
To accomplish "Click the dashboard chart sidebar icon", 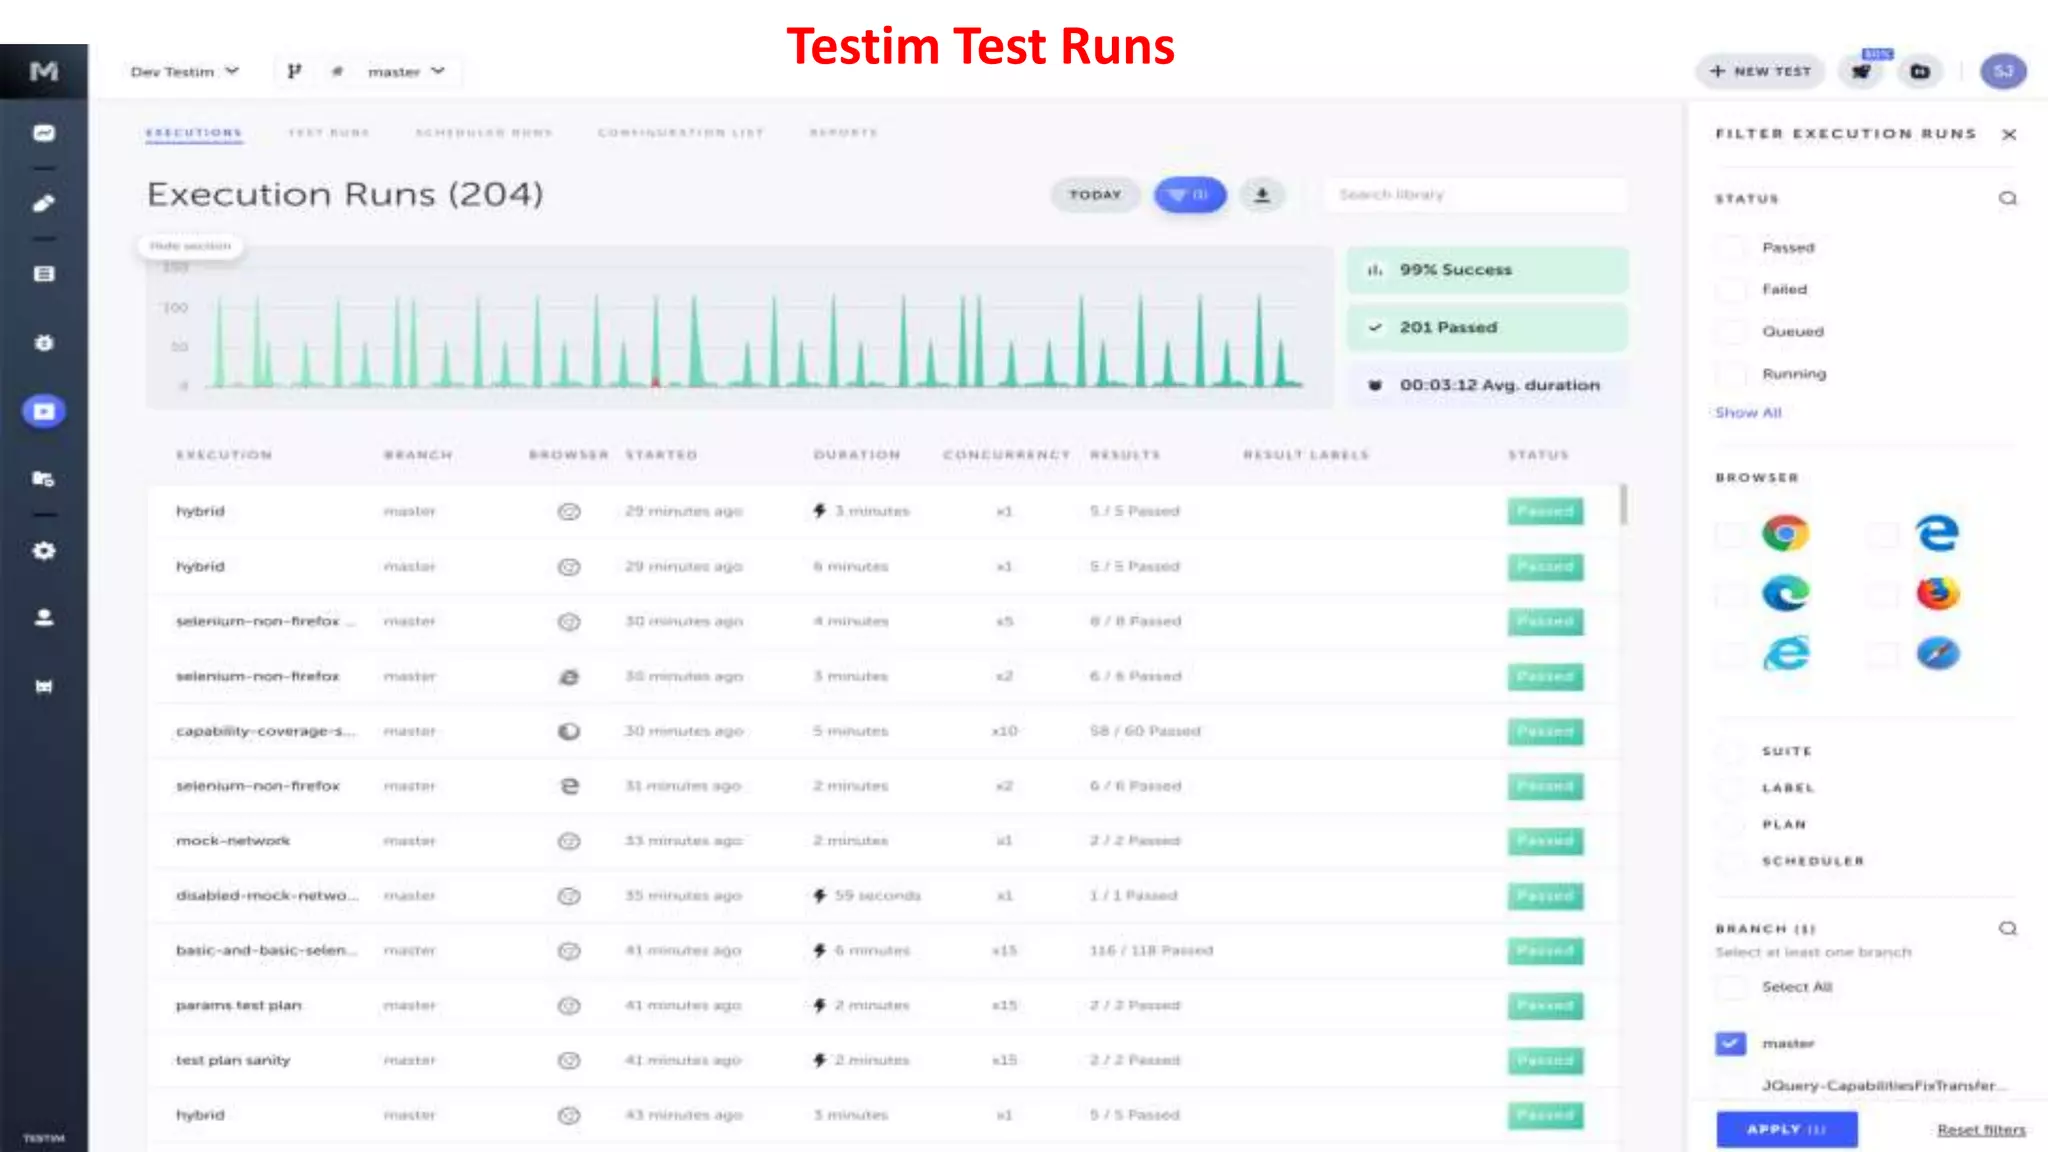I will click(x=44, y=133).
